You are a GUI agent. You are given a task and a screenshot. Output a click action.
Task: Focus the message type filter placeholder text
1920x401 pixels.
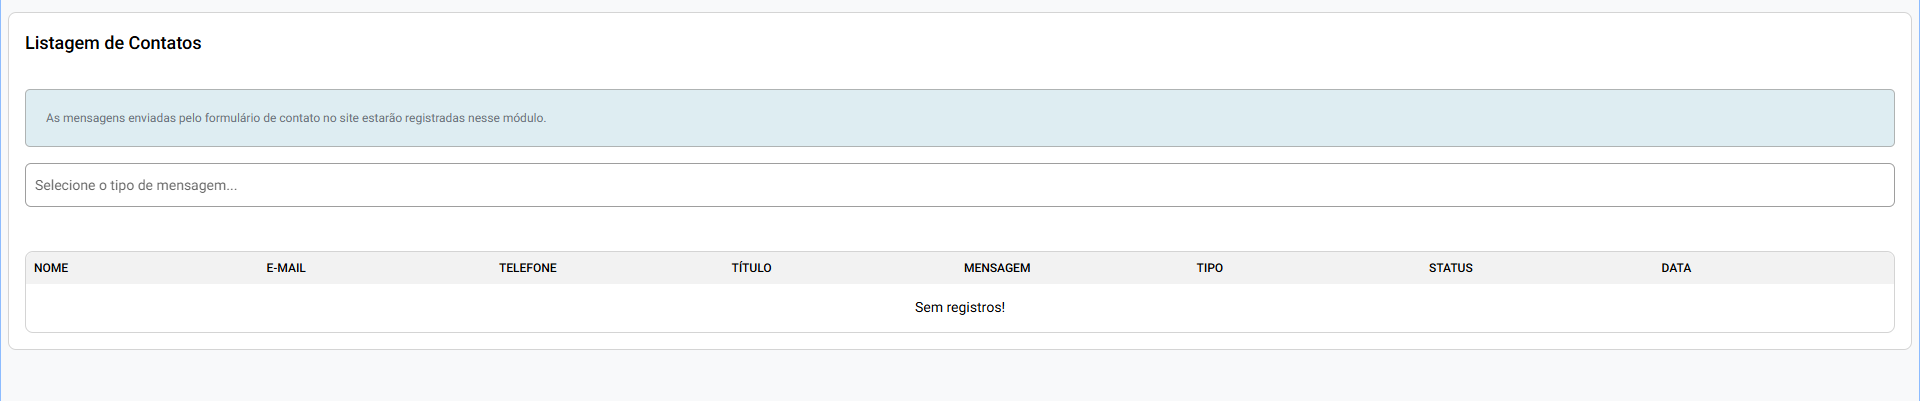point(136,185)
